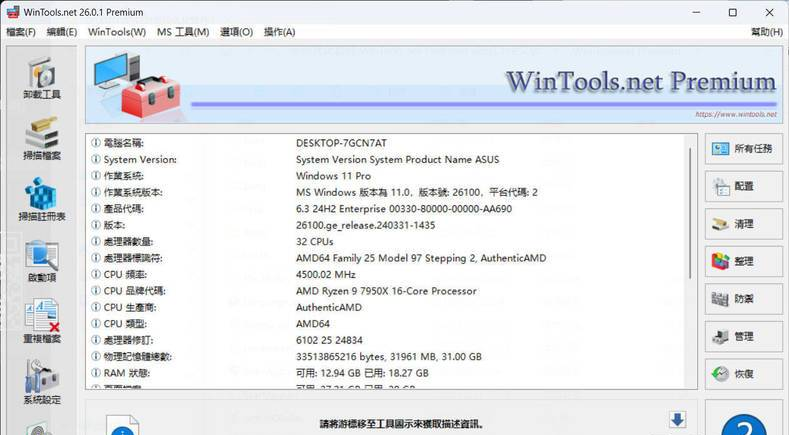Viewport: 789px width, 435px height.
Task: Open the 掃描註冊表 registry scanner
Action: tap(41, 199)
